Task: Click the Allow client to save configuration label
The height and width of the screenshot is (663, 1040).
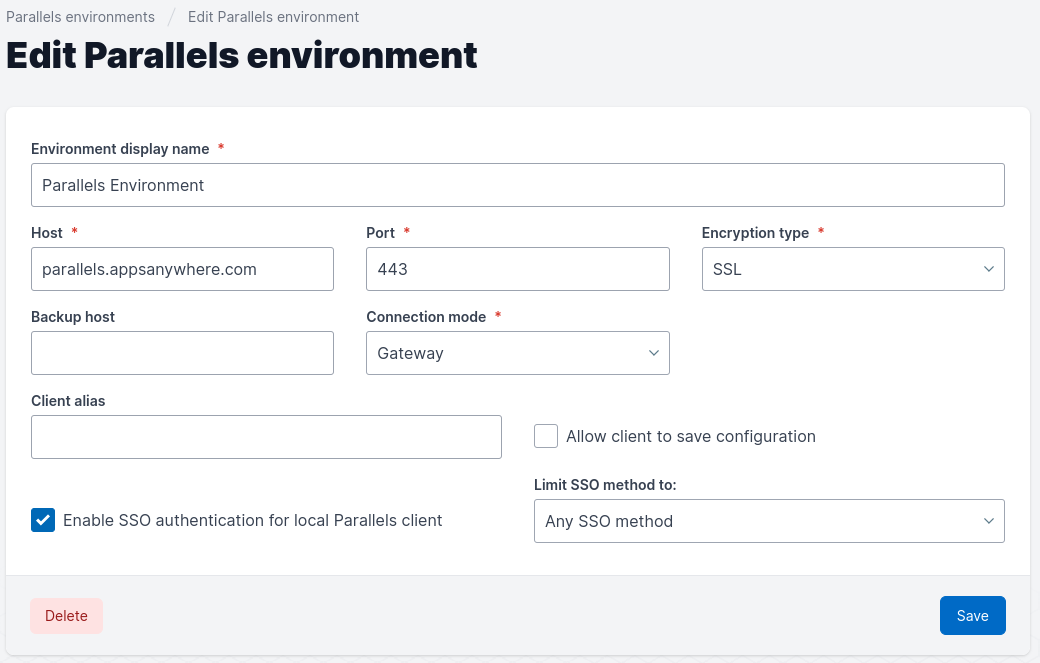Action: (x=690, y=436)
